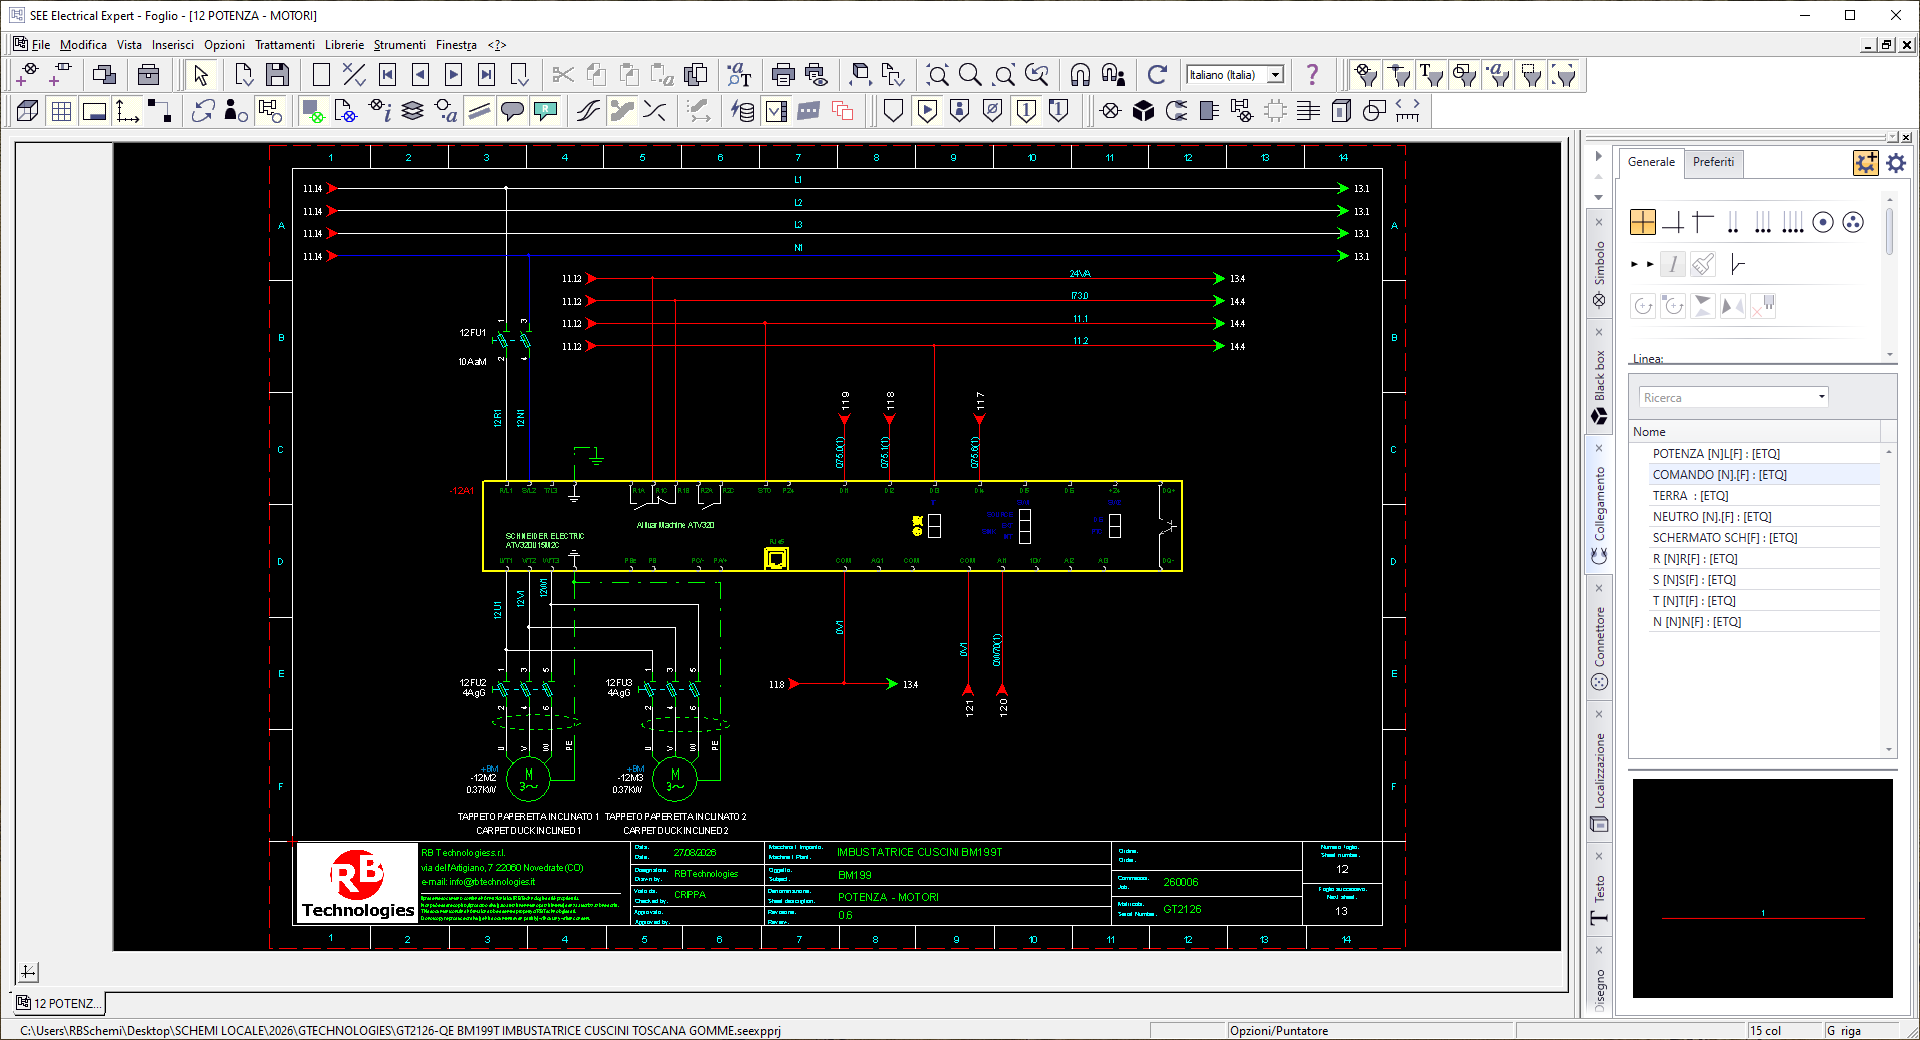Click the green R revision bubble icon
Screen dimensions: 1920x1040
tap(545, 111)
